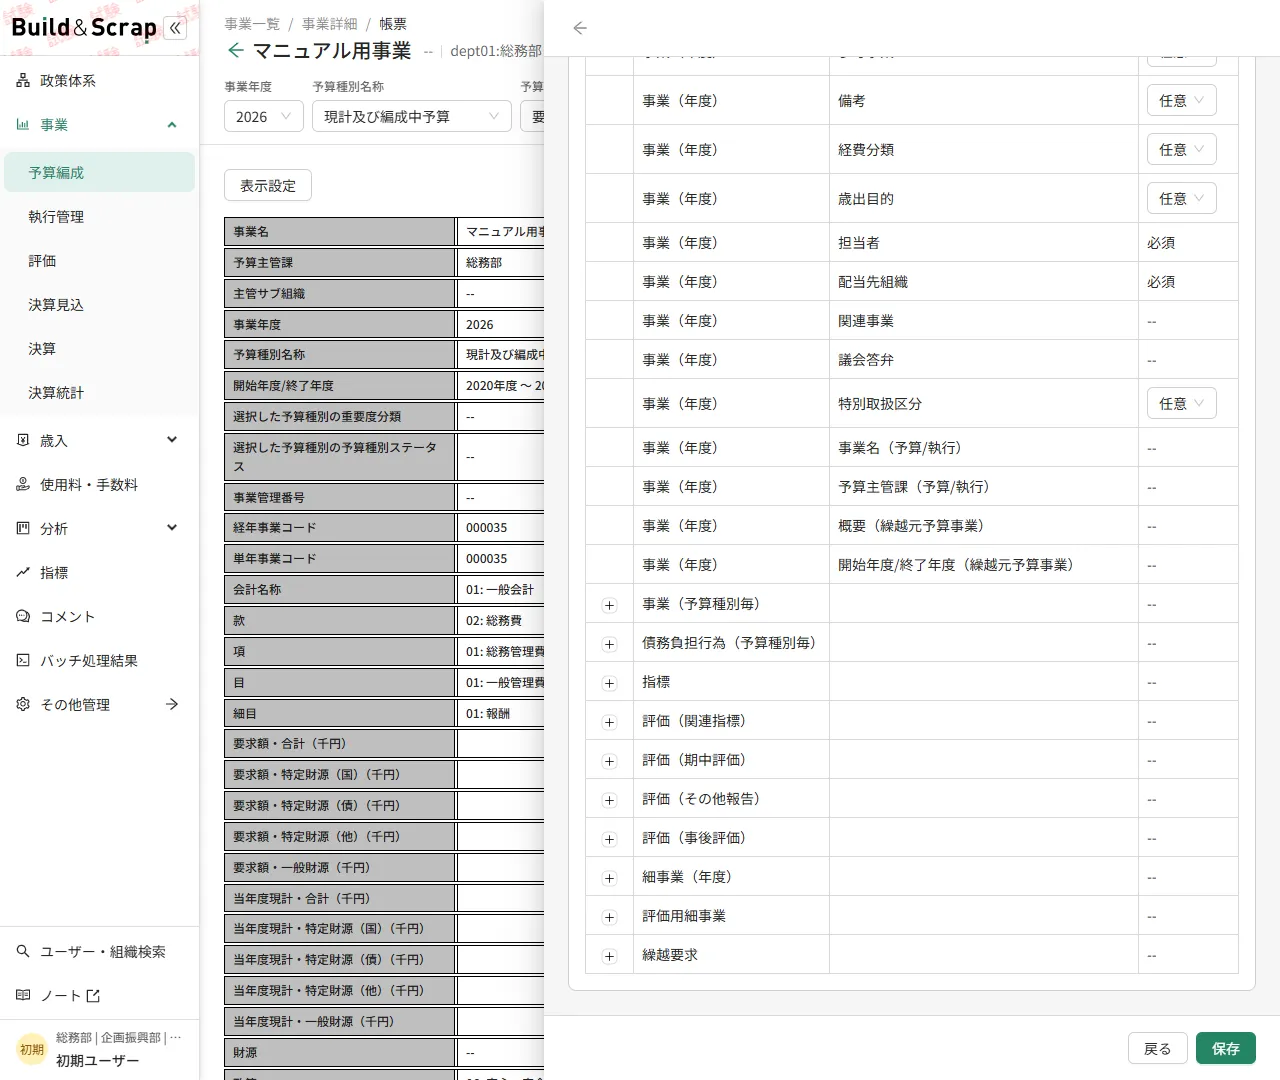1280x1080 pixels.
Task: Expand the 分析 menu chevron
Action: 172,528
